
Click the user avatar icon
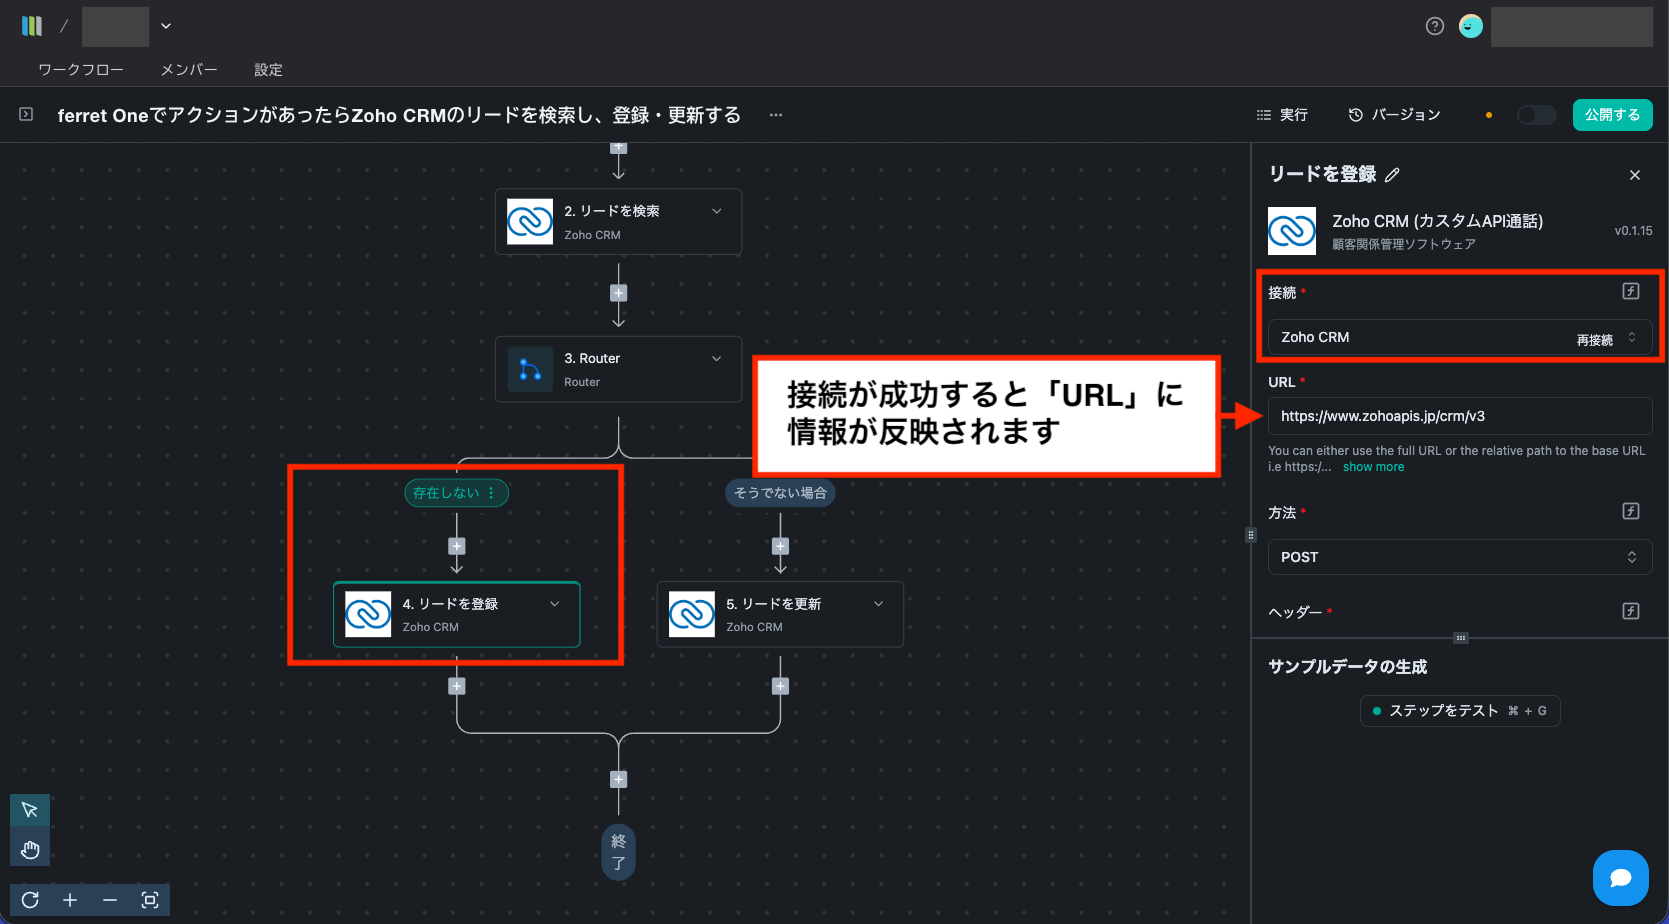coord(1470,26)
